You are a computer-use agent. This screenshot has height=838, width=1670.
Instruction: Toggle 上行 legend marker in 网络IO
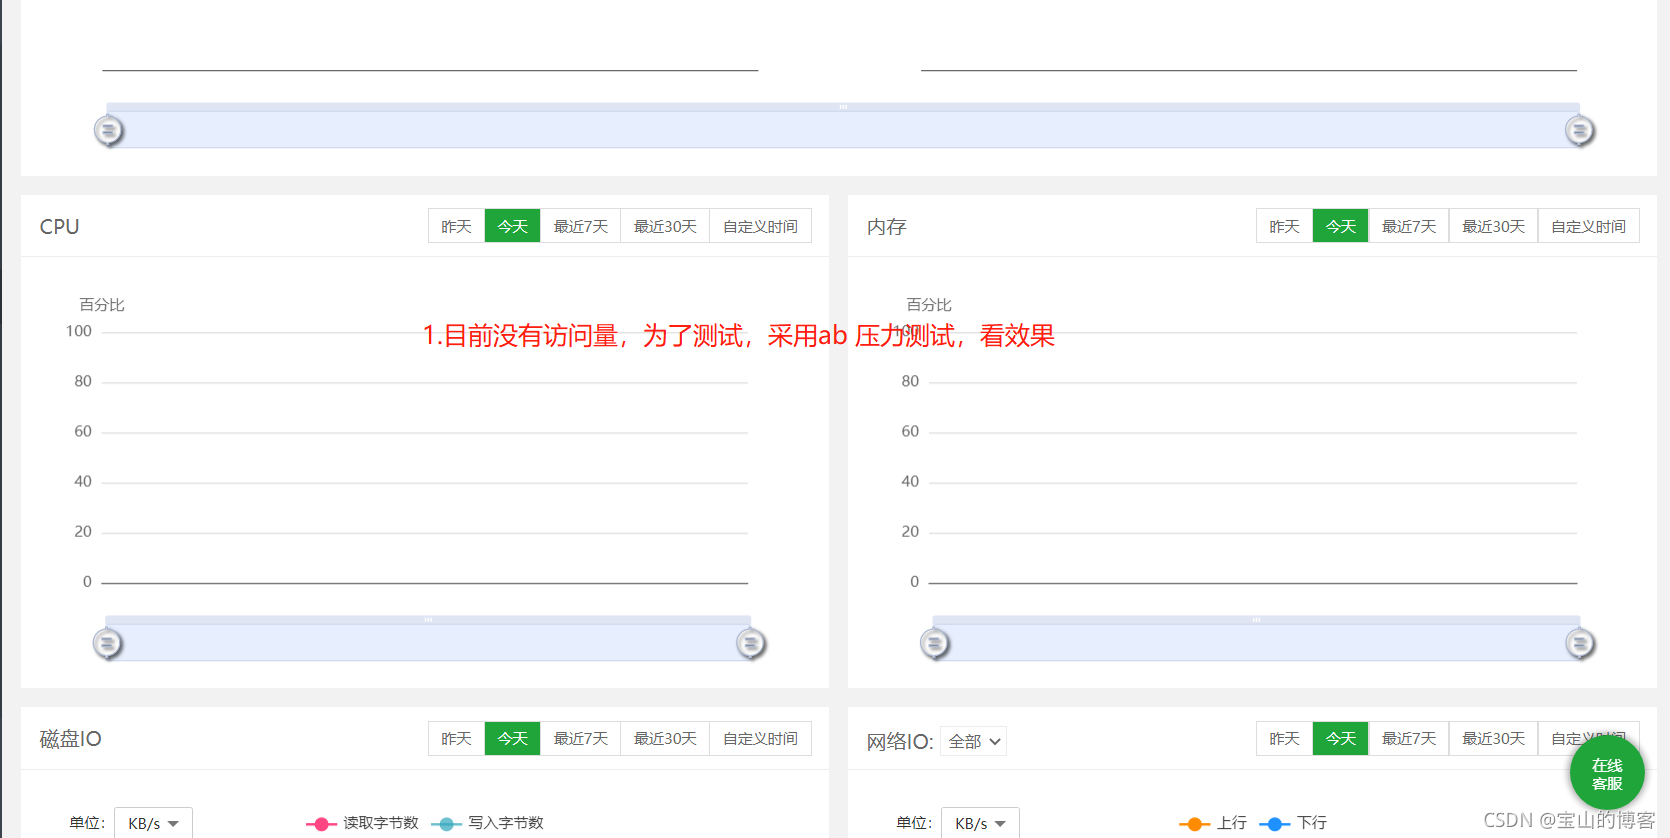coord(1194,824)
